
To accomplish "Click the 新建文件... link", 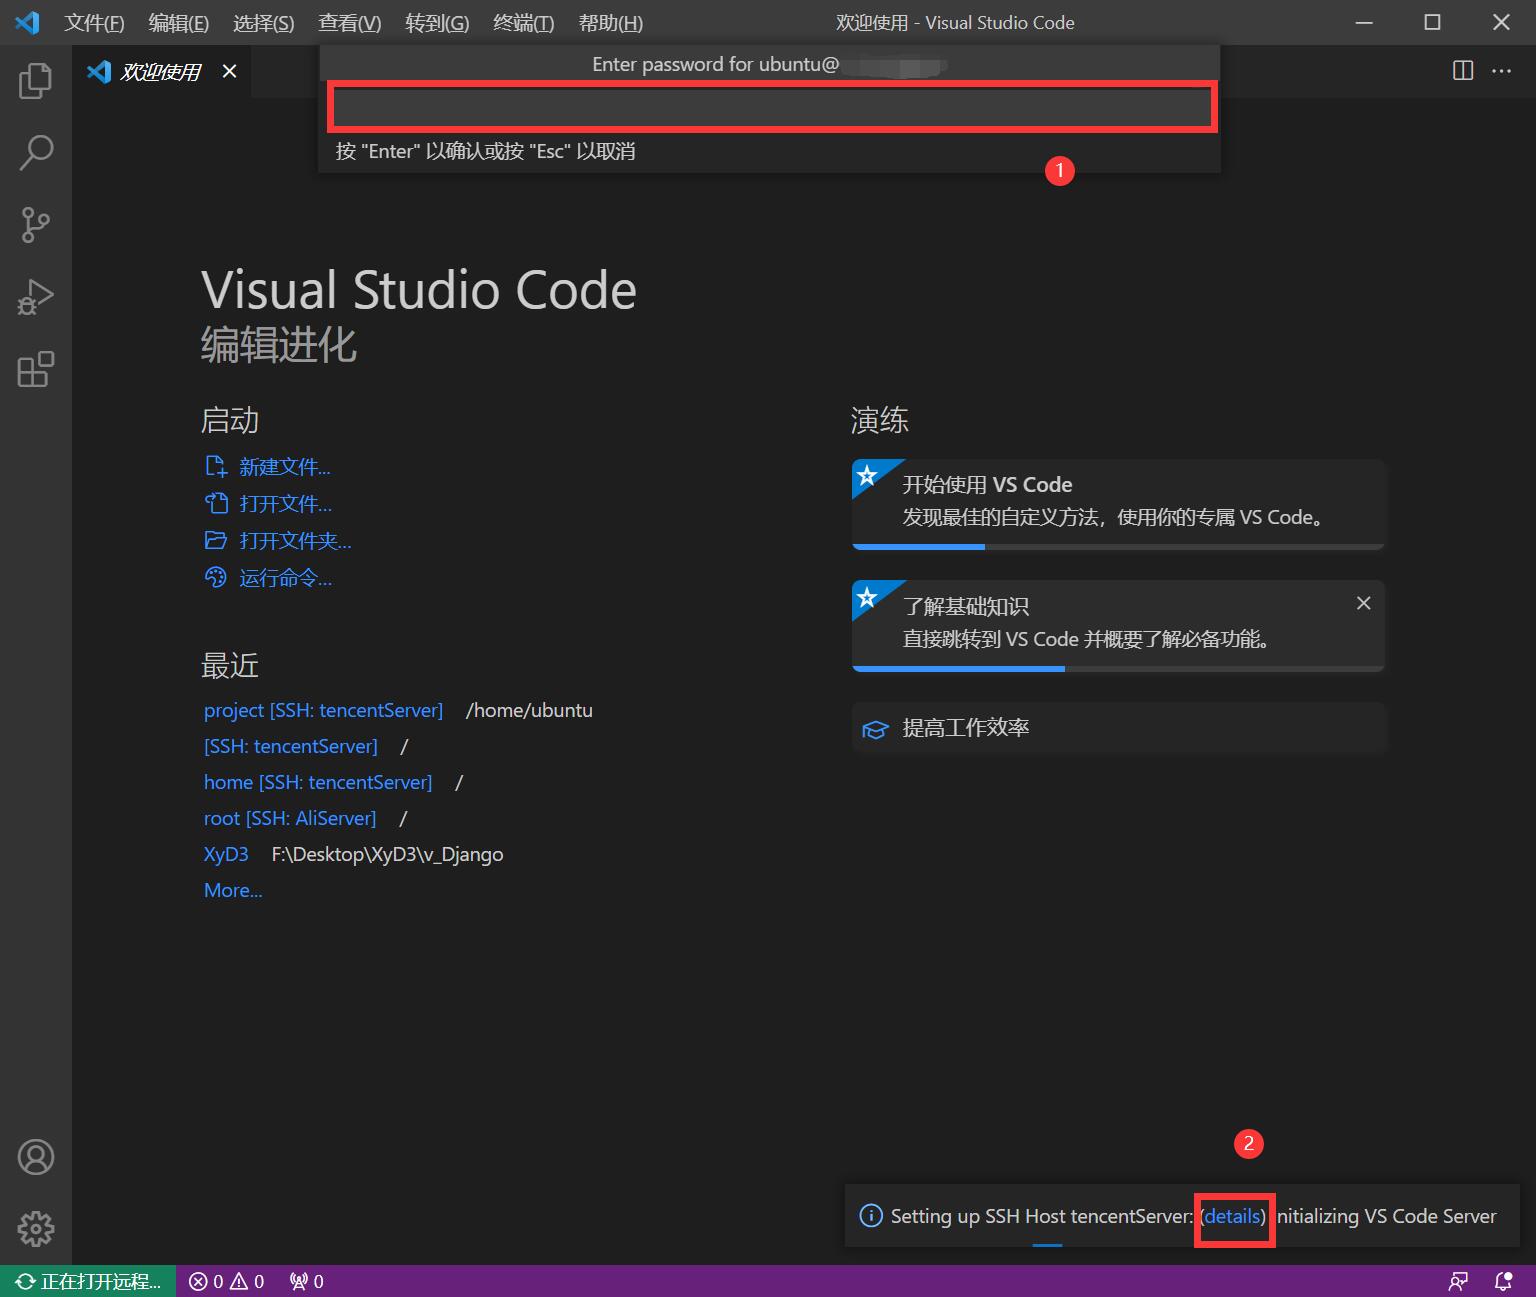I will 285,467.
